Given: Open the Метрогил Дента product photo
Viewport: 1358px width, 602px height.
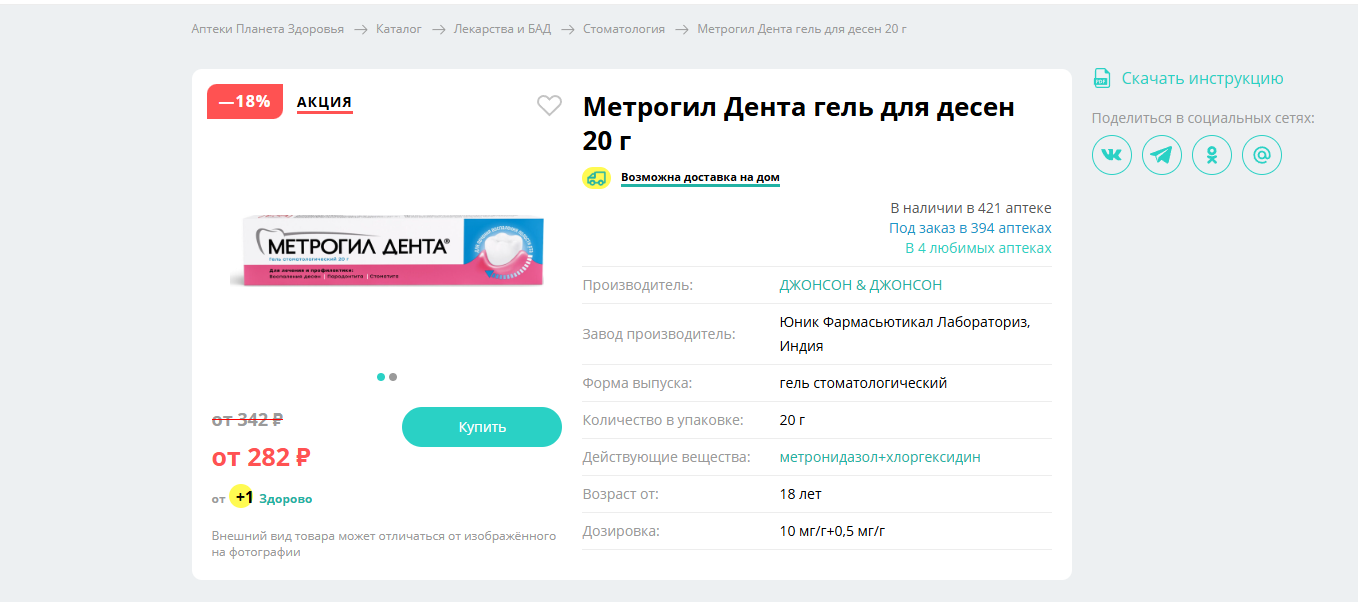Looking at the screenshot, I should [x=387, y=252].
